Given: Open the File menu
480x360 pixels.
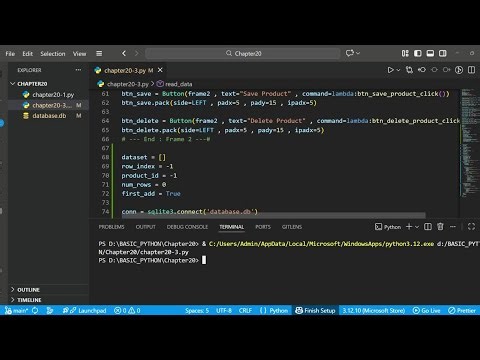Looking at the screenshot, I should tap(10, 54).
